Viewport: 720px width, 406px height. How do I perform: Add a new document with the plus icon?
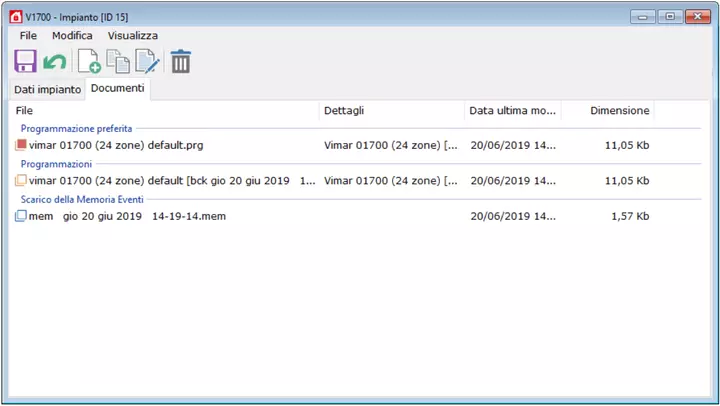(89, 62)
